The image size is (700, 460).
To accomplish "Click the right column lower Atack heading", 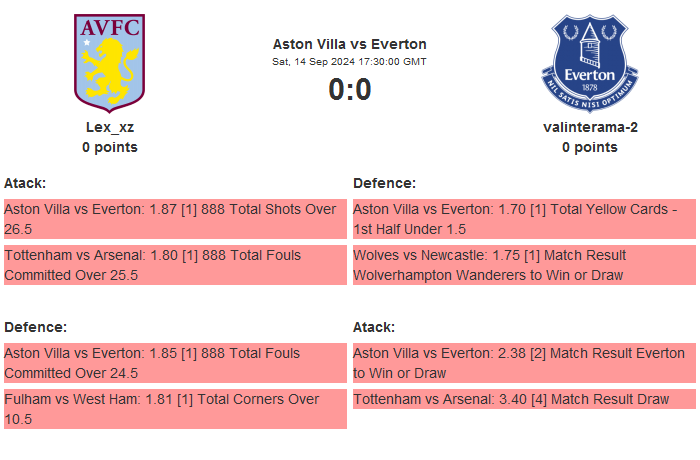I will click(x=374, y=327).
